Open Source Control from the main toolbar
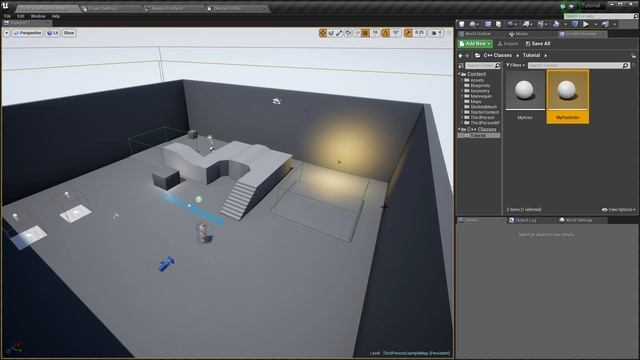The width and height of the screenshot is (640, 360). pos(472,24)
